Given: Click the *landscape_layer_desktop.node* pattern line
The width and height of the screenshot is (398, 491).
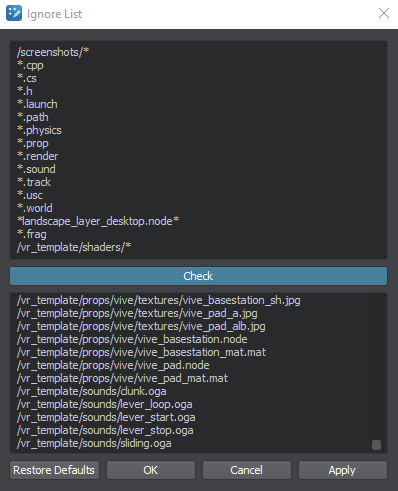Looking at the screenshot, I should click(x=98, y=221).
